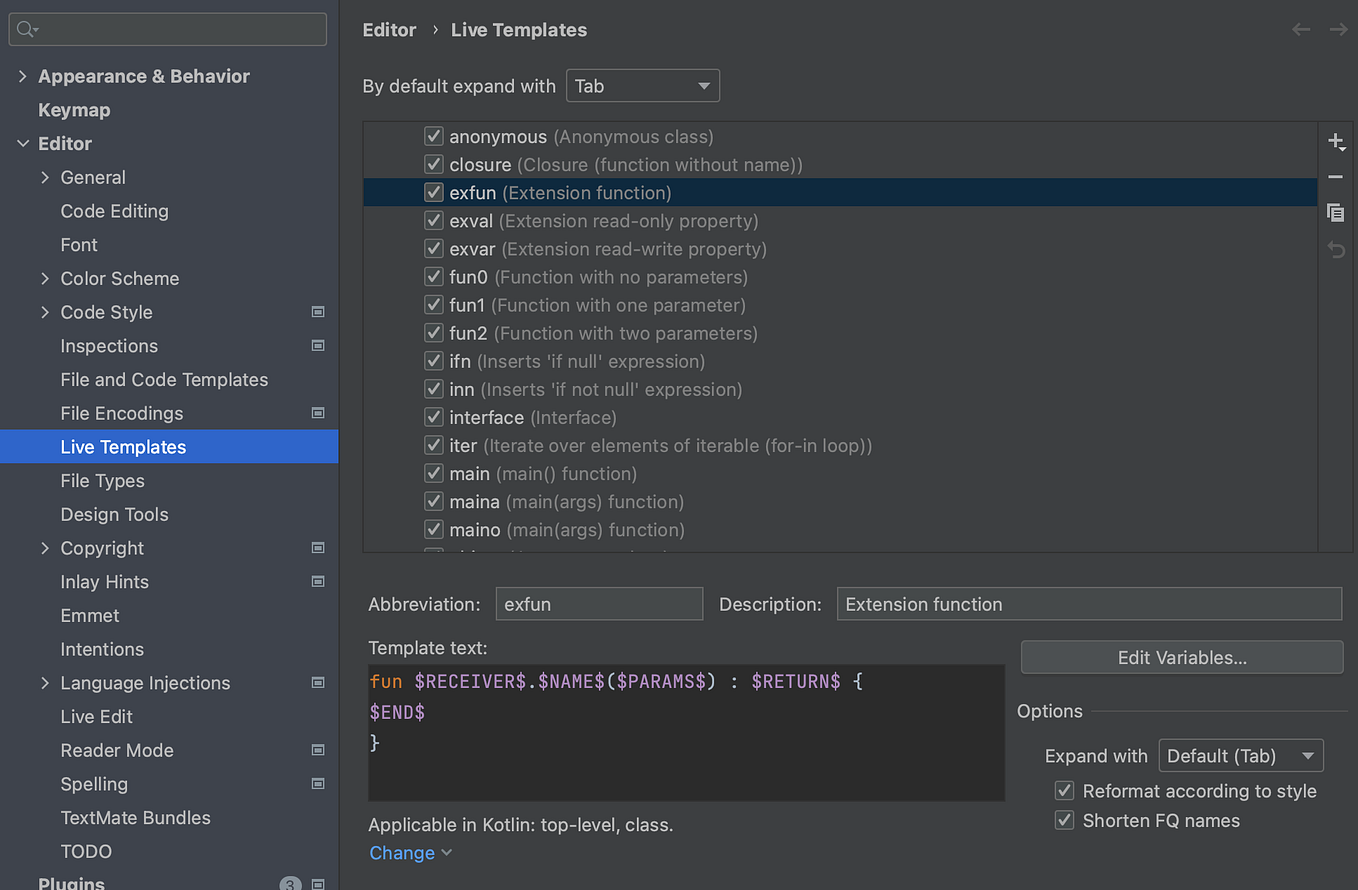This screenshot has width=1358, height=890.
Task: Click inside the Abbreviation field
Action: pos(598,603)
